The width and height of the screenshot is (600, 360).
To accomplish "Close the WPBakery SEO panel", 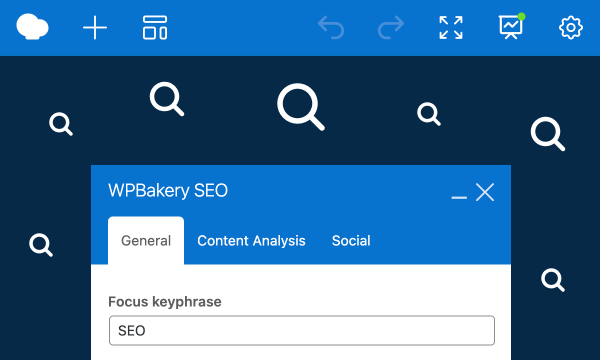I will pyautogui.click(x=485, y=192).
